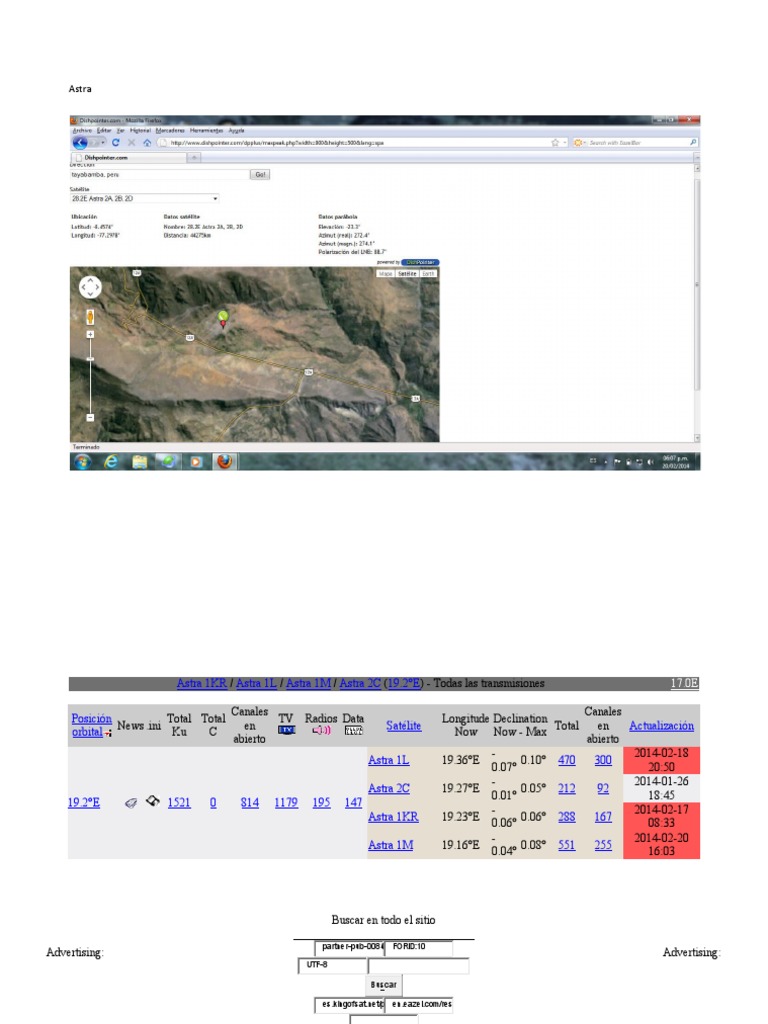This screenshot has height=1024, width=768.
Task: Click the map pan control circle
Action: (90, 287)
